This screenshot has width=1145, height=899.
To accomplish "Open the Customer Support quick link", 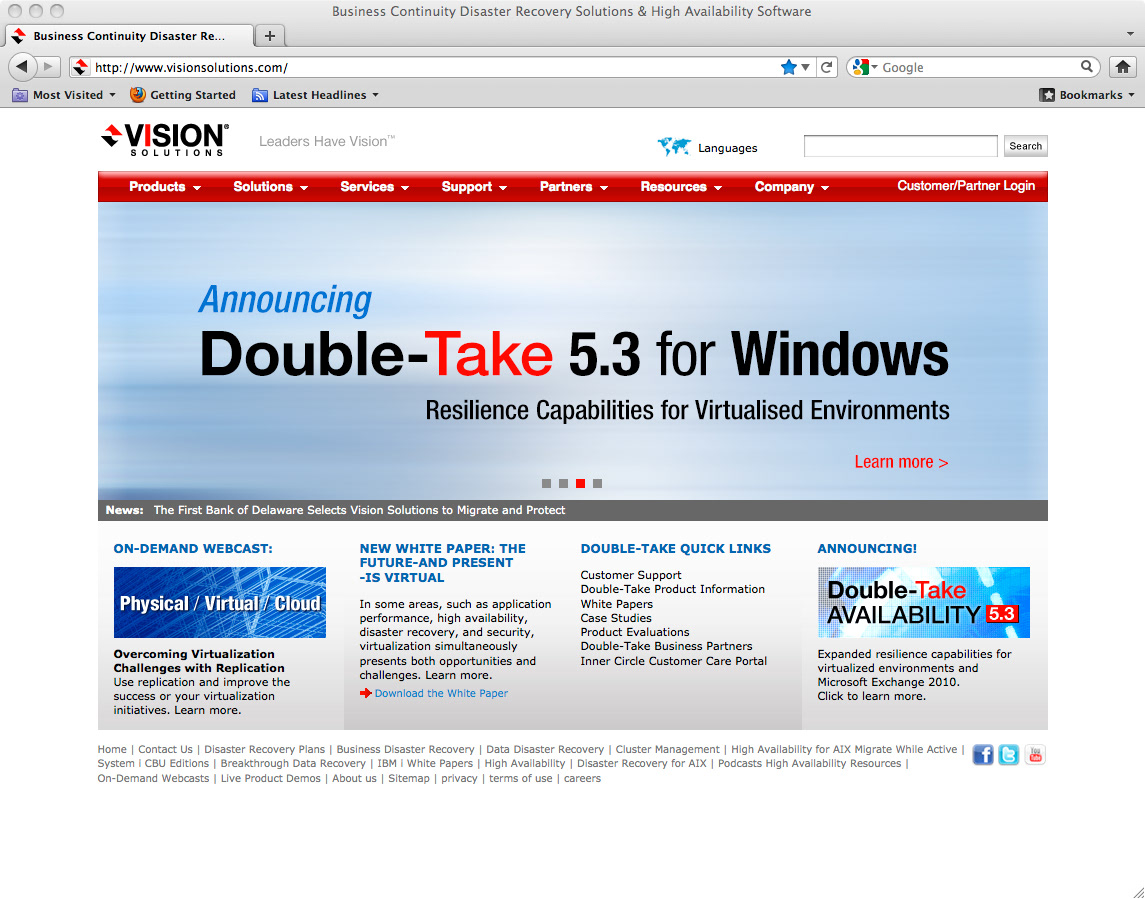I will pos(631,575).
